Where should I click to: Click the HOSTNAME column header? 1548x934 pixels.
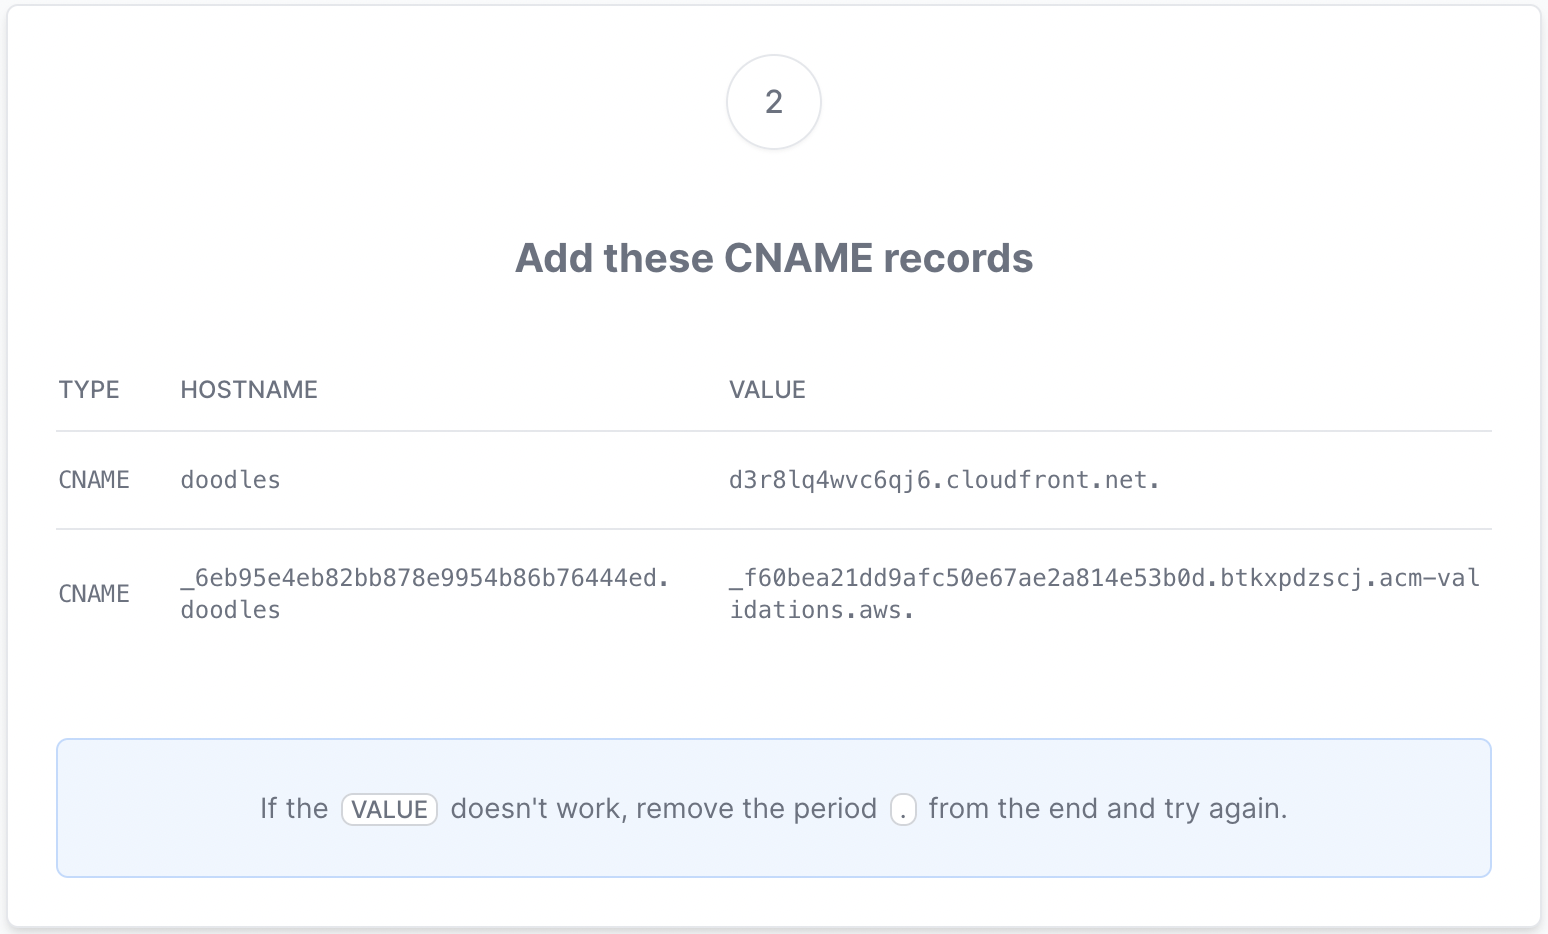click(x=249, y=390)
